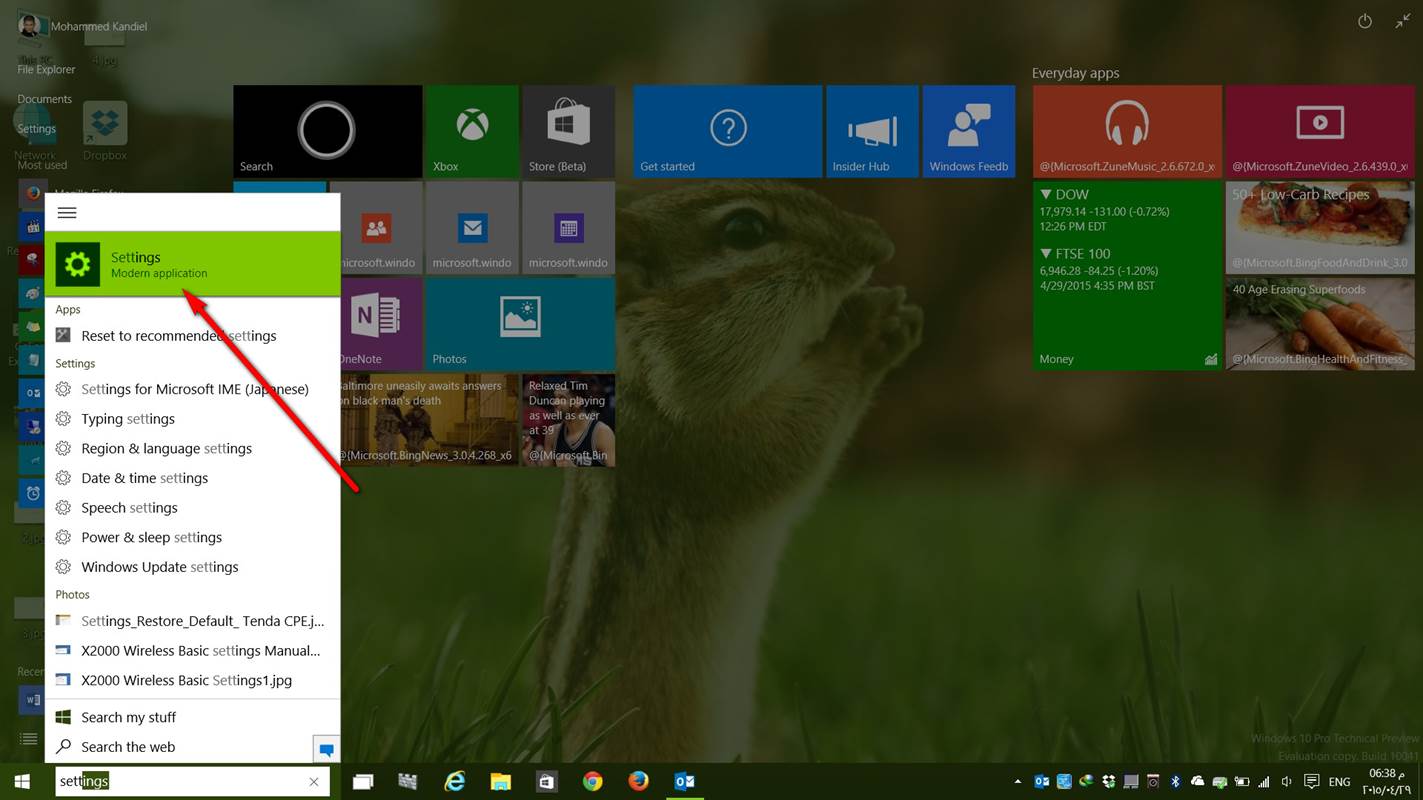Open Settings_Restore_Default_ Tenda CPE photo
Viewport: 1423px width, 800px height.
pos(192,621)
